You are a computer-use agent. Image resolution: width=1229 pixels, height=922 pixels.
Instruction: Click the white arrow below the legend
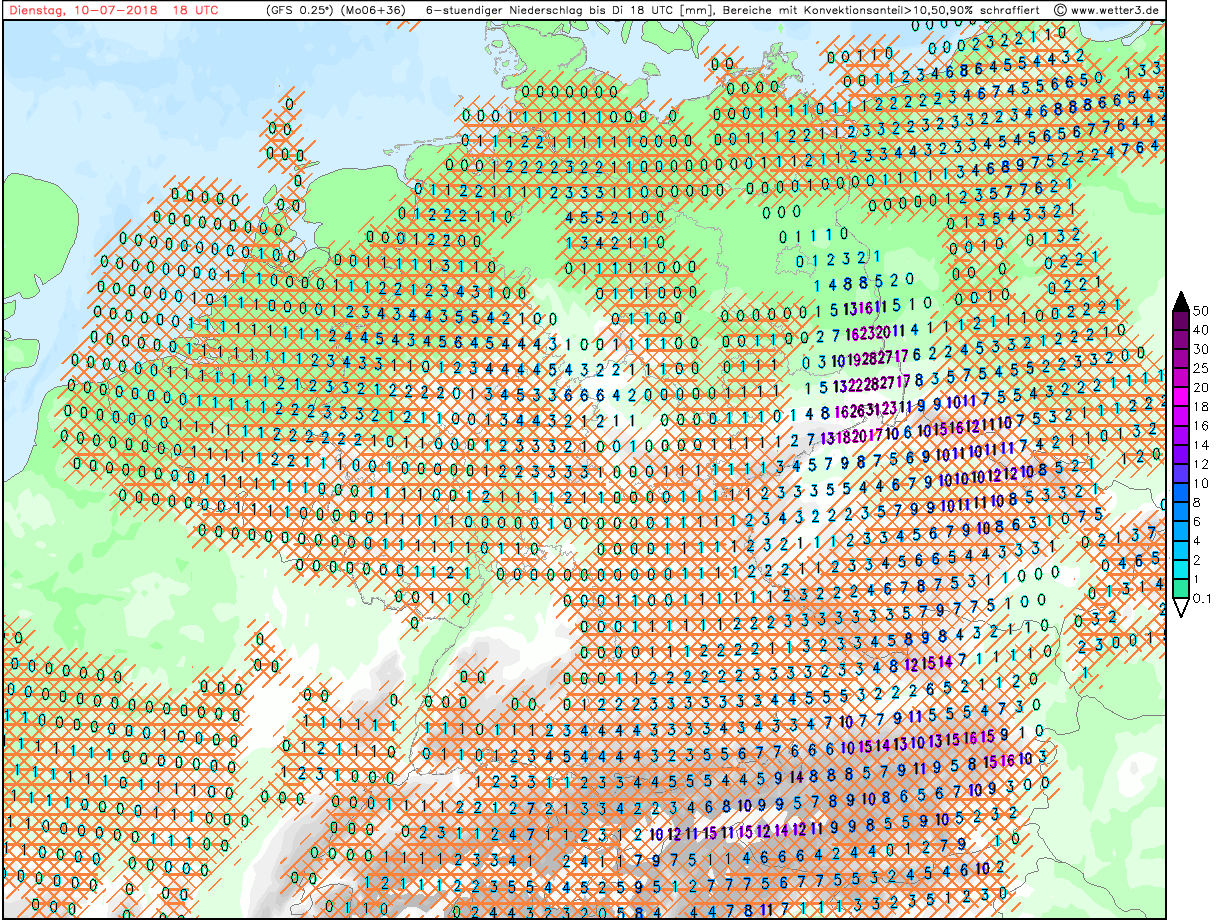point(1181,609)
